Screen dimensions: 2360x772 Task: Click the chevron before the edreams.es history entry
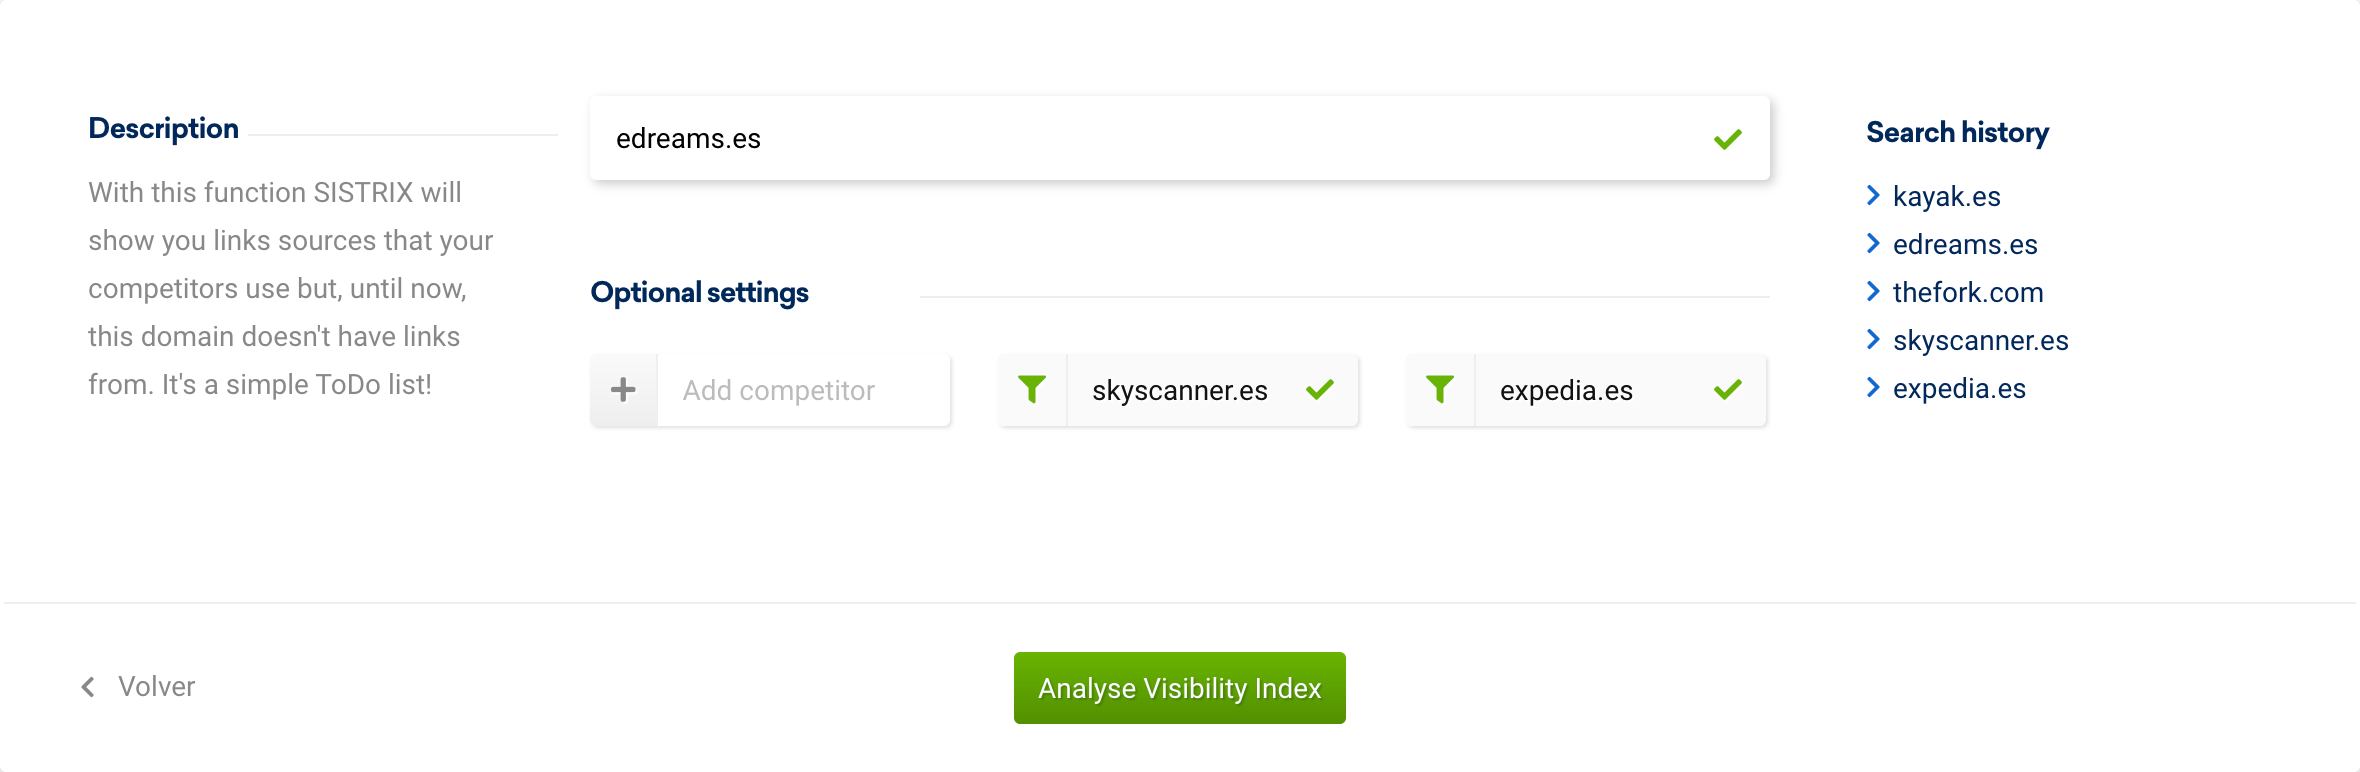tap(1874, 244)
